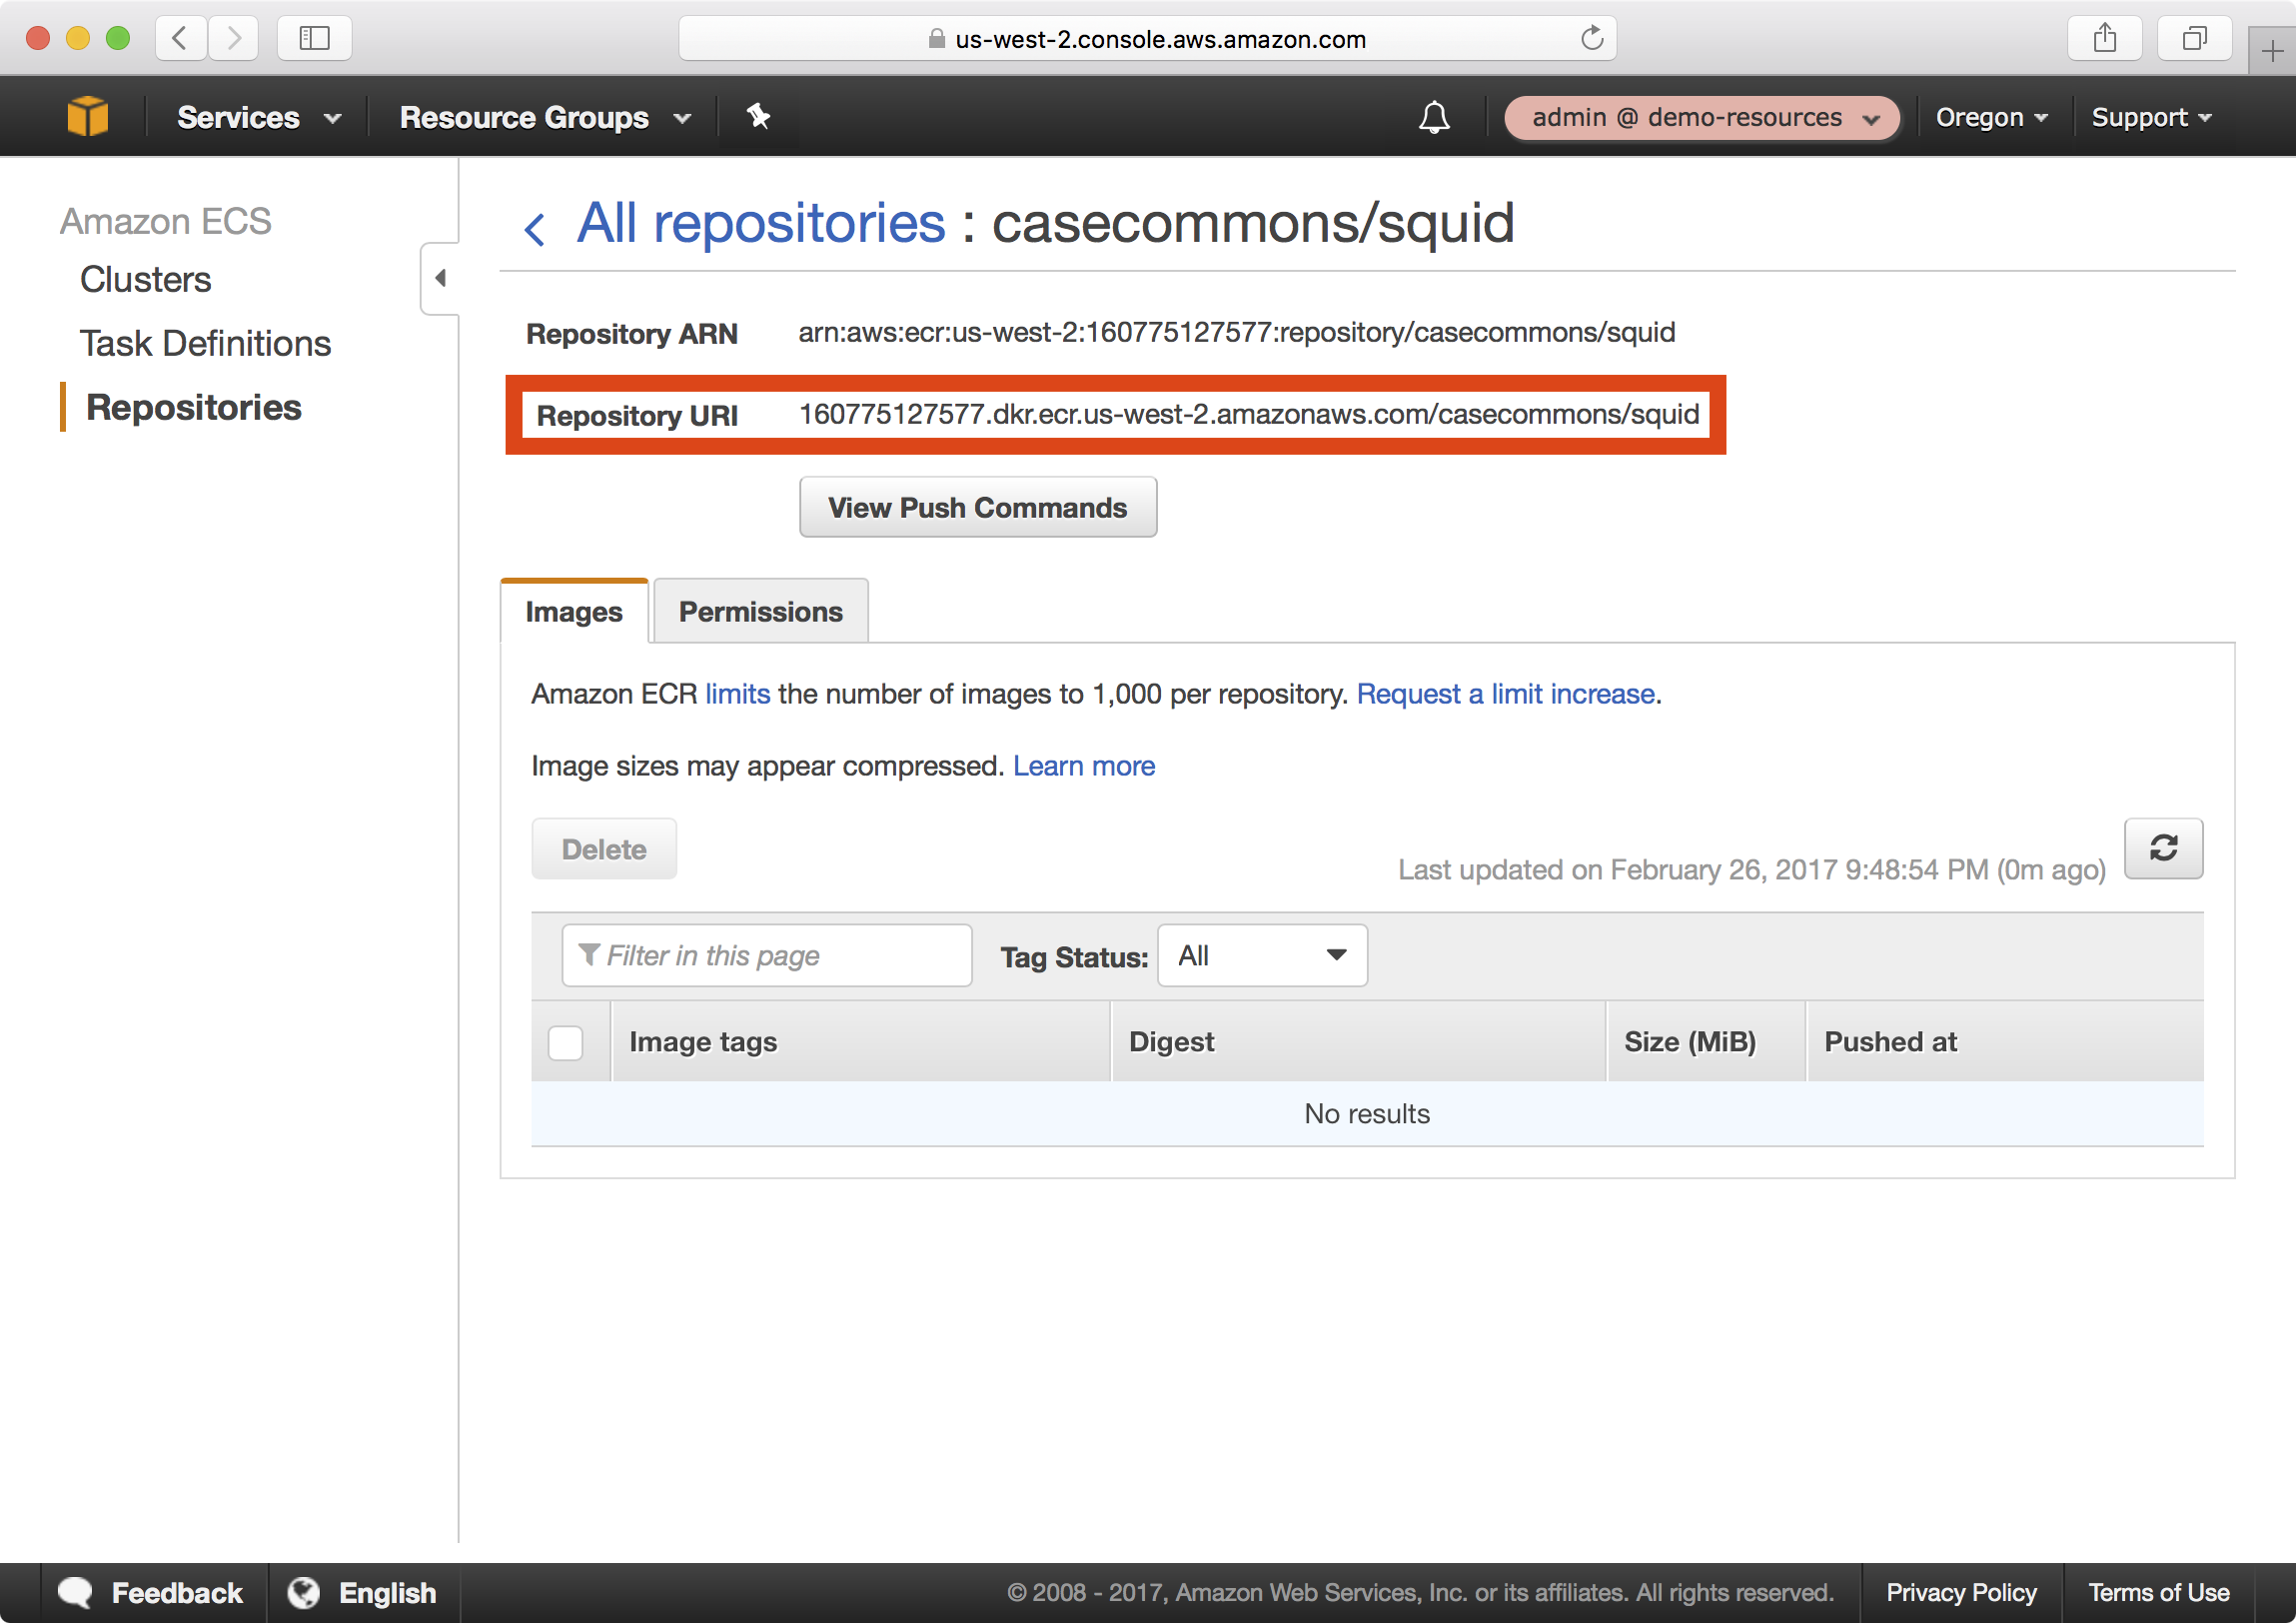Open the Terms of Use link
The image size is (2296, 1623).
pos(2158,1592)
